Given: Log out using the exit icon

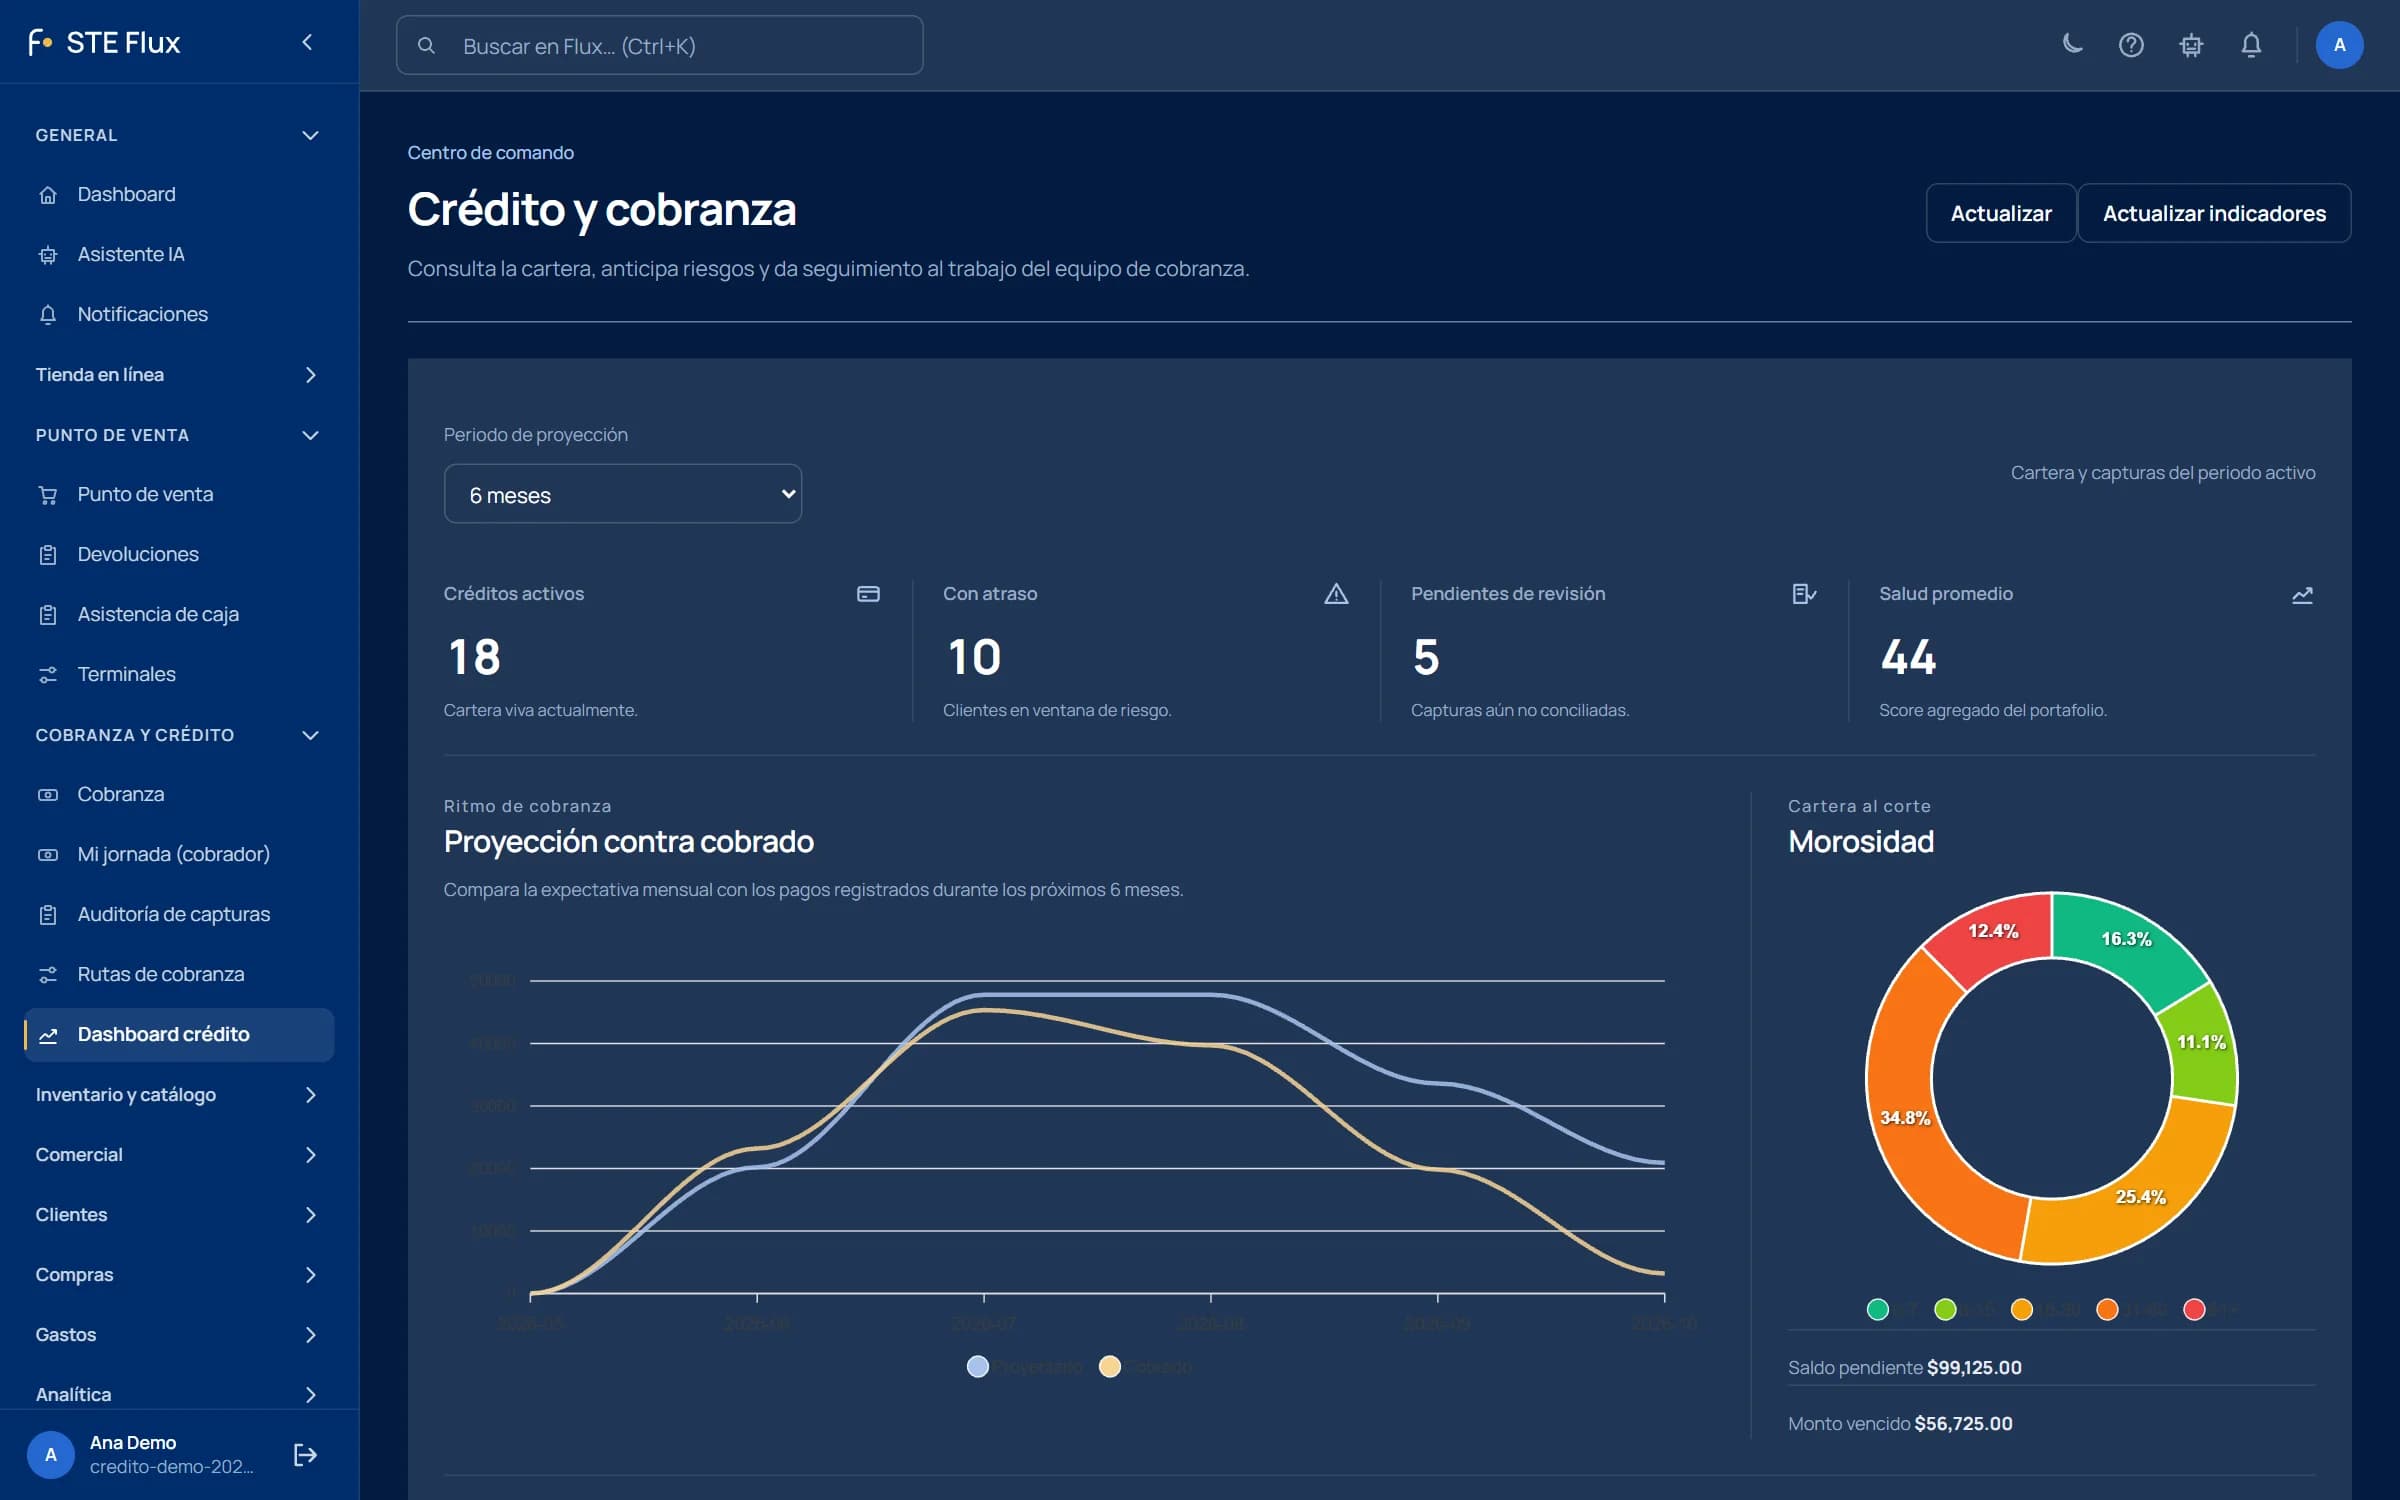Looking at the screenshot, I should tap(305, 1454).
